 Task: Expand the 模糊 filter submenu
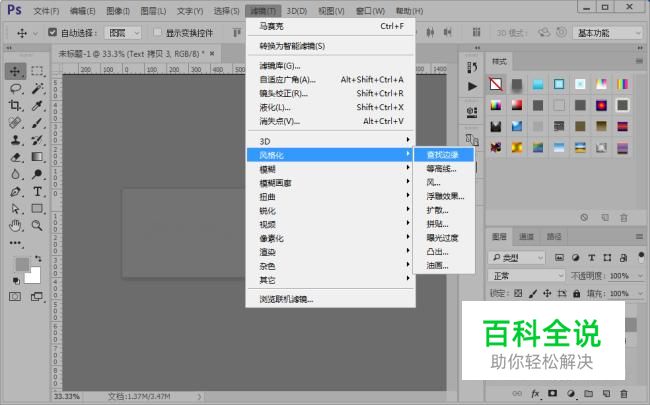point(330,169)
